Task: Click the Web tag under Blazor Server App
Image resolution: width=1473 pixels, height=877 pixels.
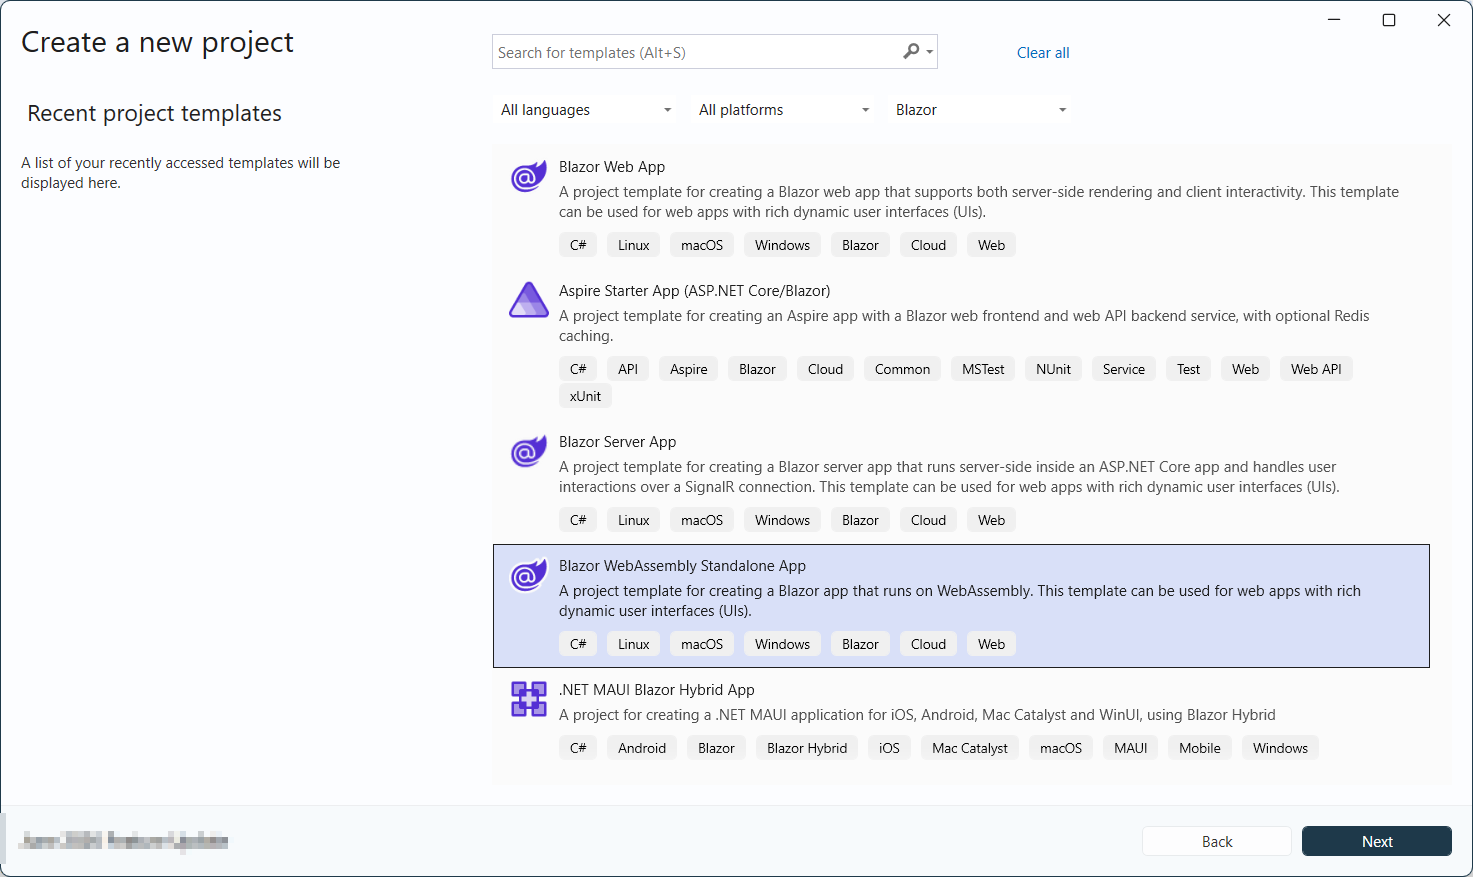Action: (991, 520)
